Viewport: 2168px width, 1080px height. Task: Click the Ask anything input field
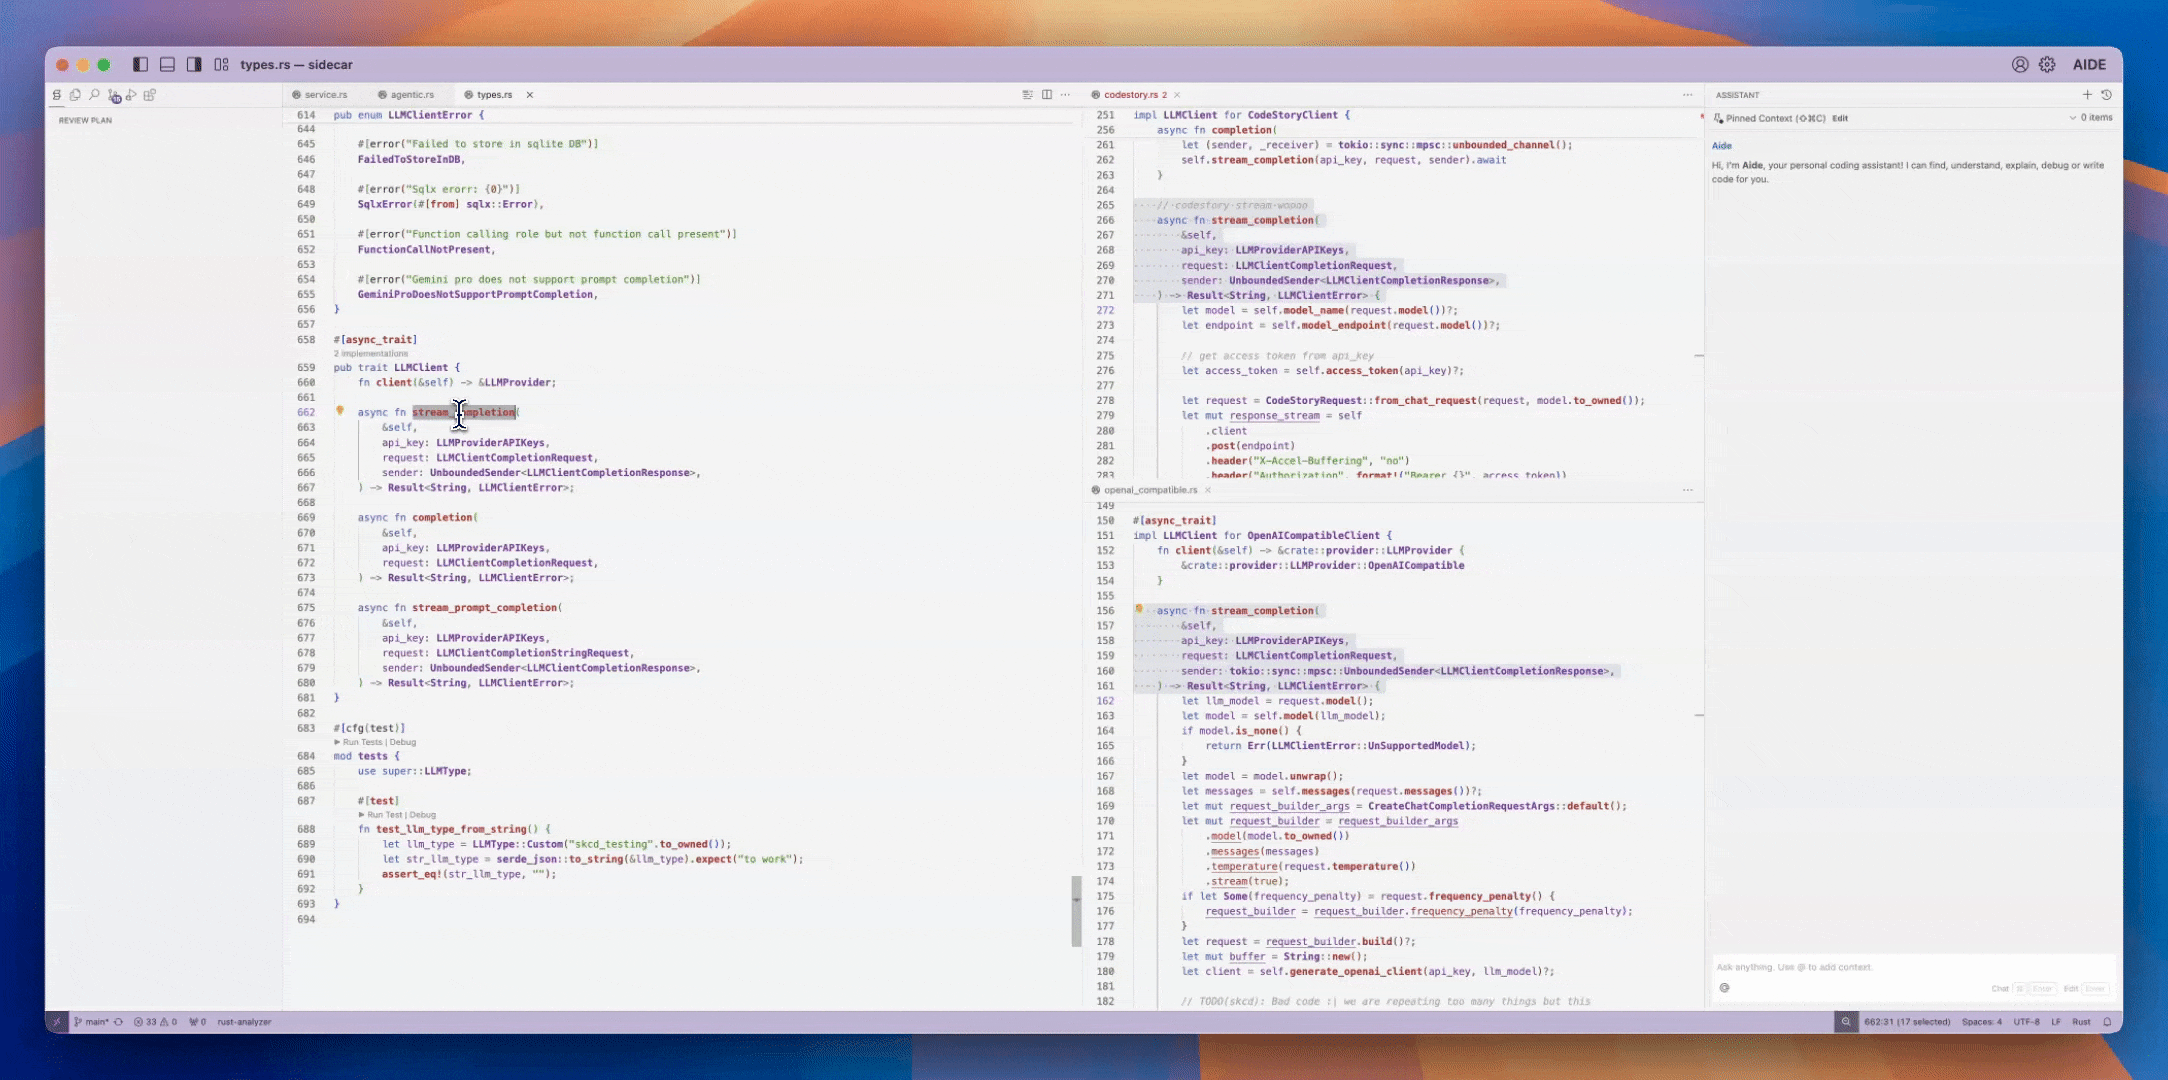pyautogui.click(x=1908, y=967)
